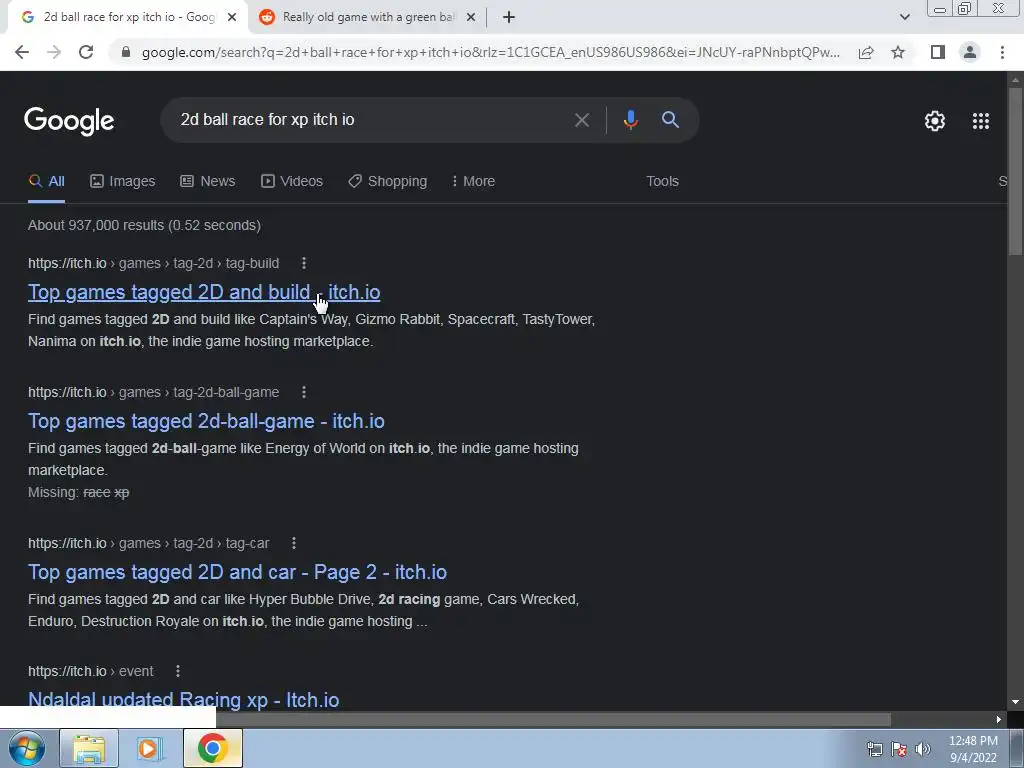Open the Windows Start menu

click(27, 748)
